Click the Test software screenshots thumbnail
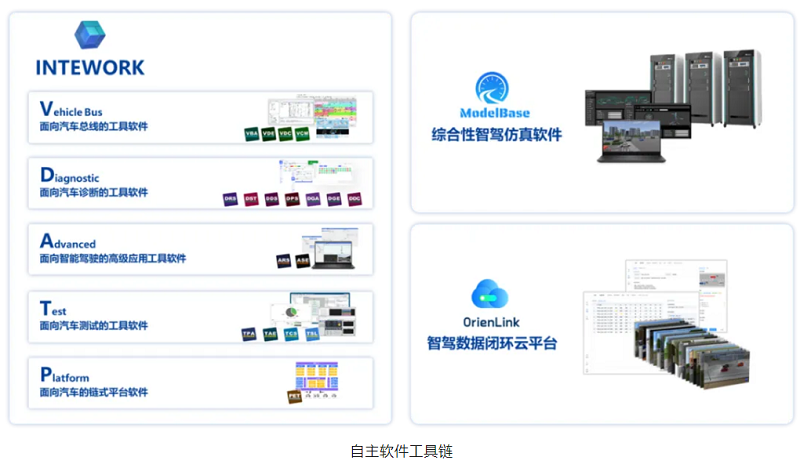The width and height of the screenshot is (800, 464). click(314, 313)
